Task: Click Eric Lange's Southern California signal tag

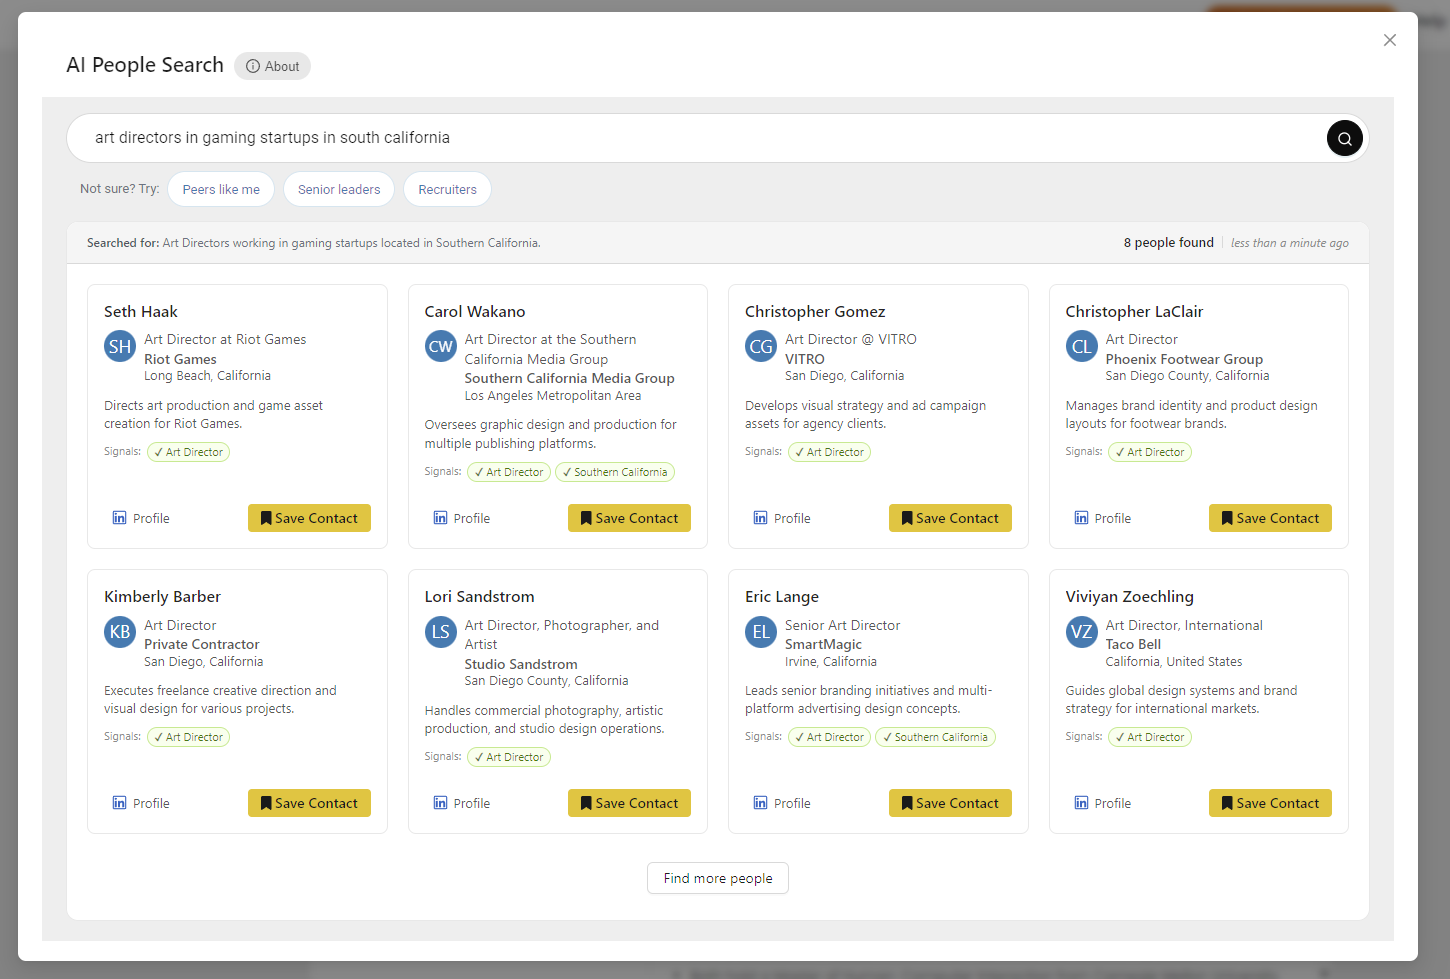Action: click(x=935, y=737)
